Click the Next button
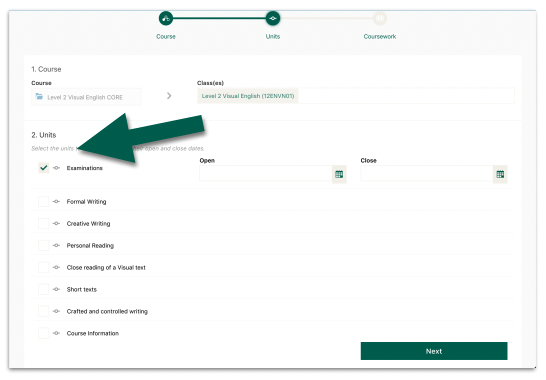Viewport: 546px width, 380px height. [x=434, y=351]
